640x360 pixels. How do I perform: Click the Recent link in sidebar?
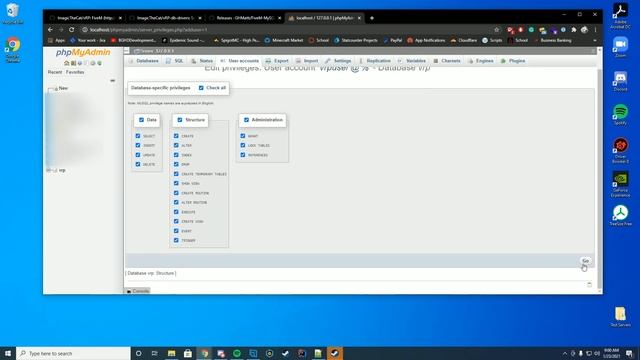[x=55, y=72]
